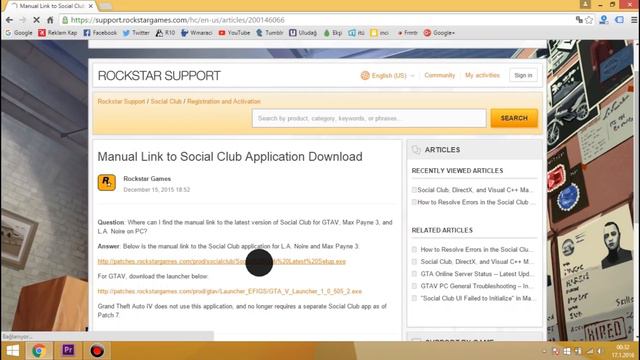
Task: Open the Google bookmark
Action: [x=19, y=33]
